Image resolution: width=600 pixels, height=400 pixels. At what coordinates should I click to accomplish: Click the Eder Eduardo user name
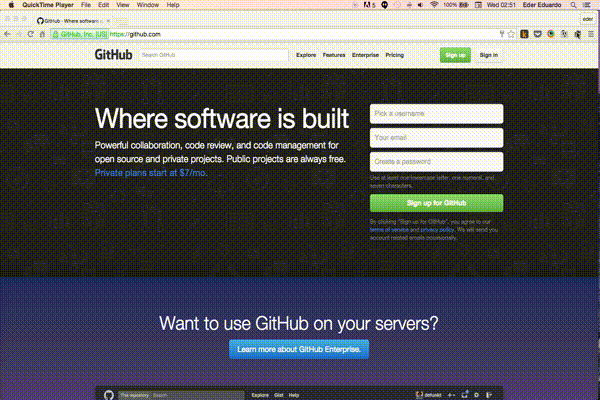click(x=542, y=5)
